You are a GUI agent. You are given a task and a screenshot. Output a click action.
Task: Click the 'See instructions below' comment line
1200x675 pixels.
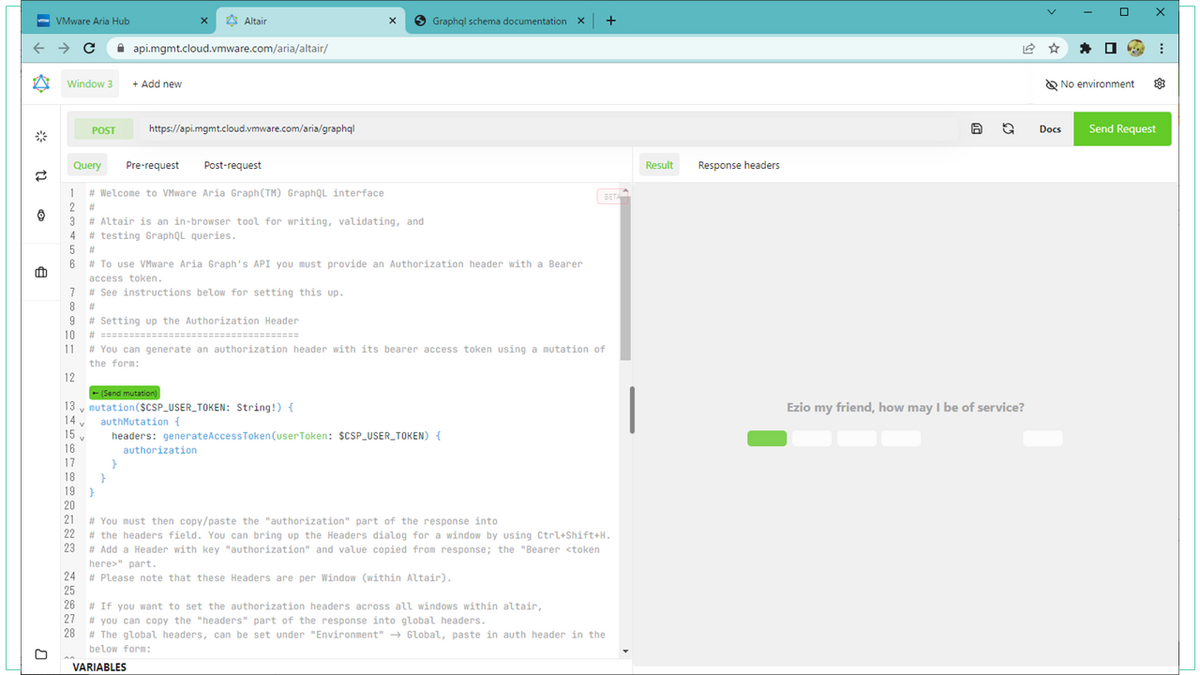[216, 292]
